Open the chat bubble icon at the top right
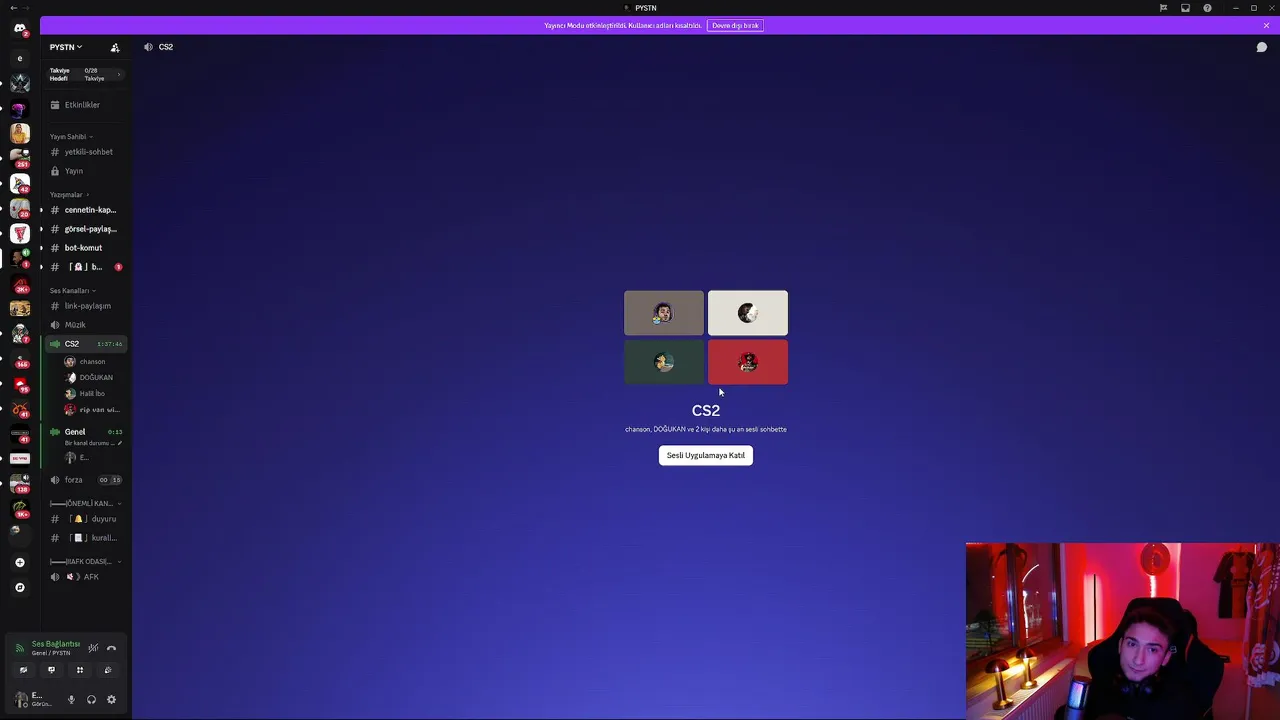The width and height of the screenshot is (1280, 720). click(1262, 47)
